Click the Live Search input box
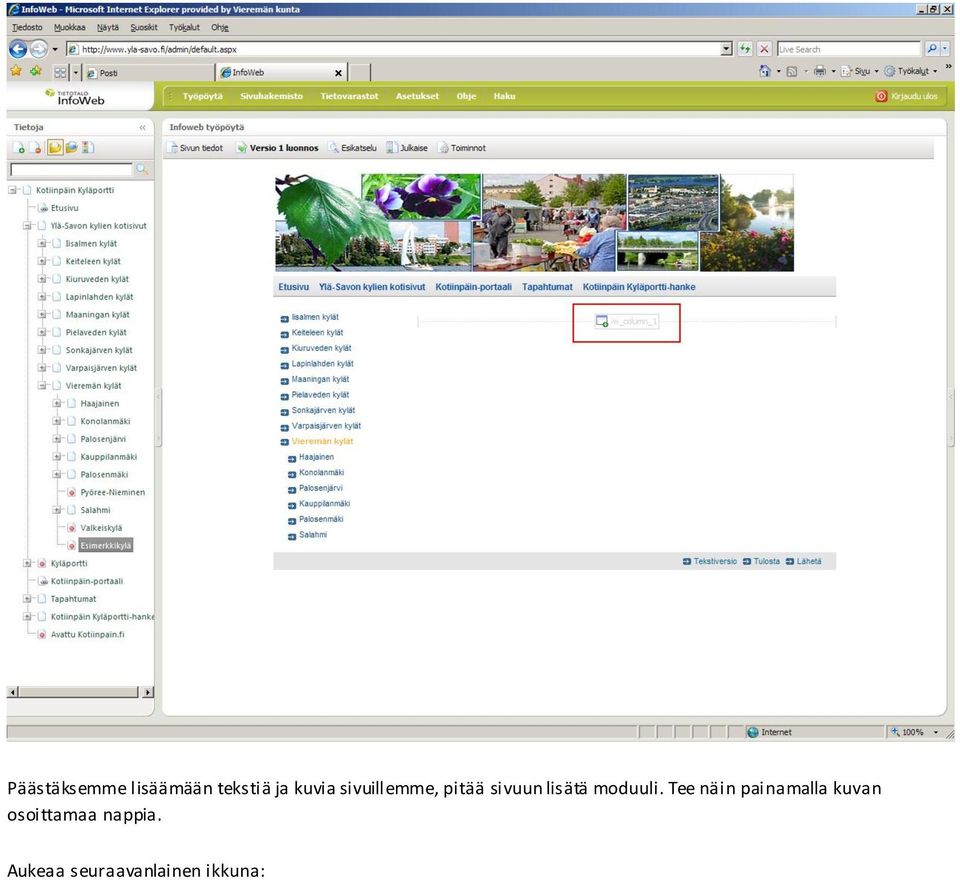 849,49
